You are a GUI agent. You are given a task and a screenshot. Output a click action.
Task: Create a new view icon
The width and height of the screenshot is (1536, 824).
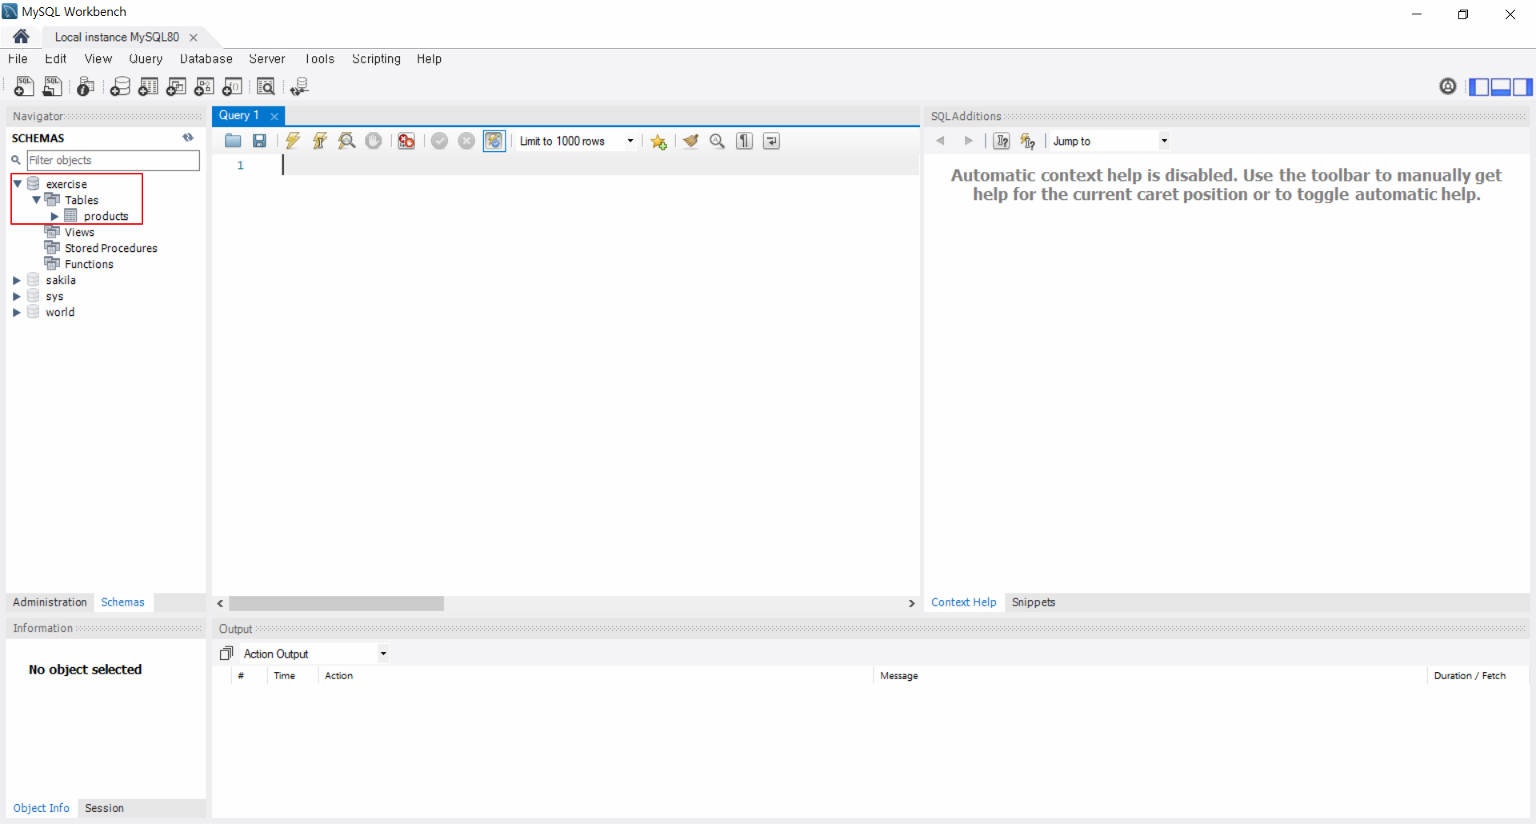(176, 87)
